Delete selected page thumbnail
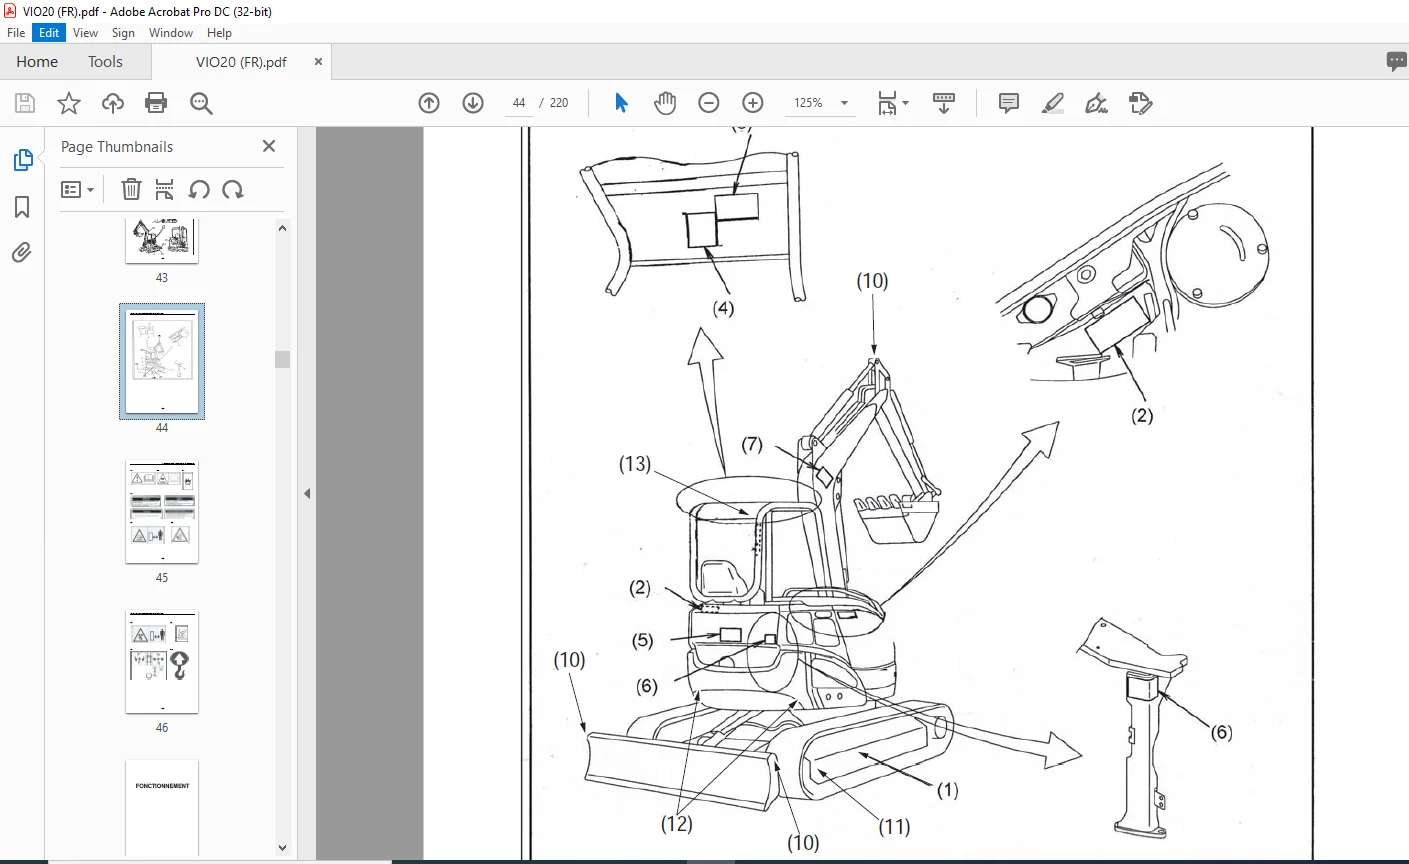Image resolution: width=1409 pixels, height=864 pixels. click(131, 189)
